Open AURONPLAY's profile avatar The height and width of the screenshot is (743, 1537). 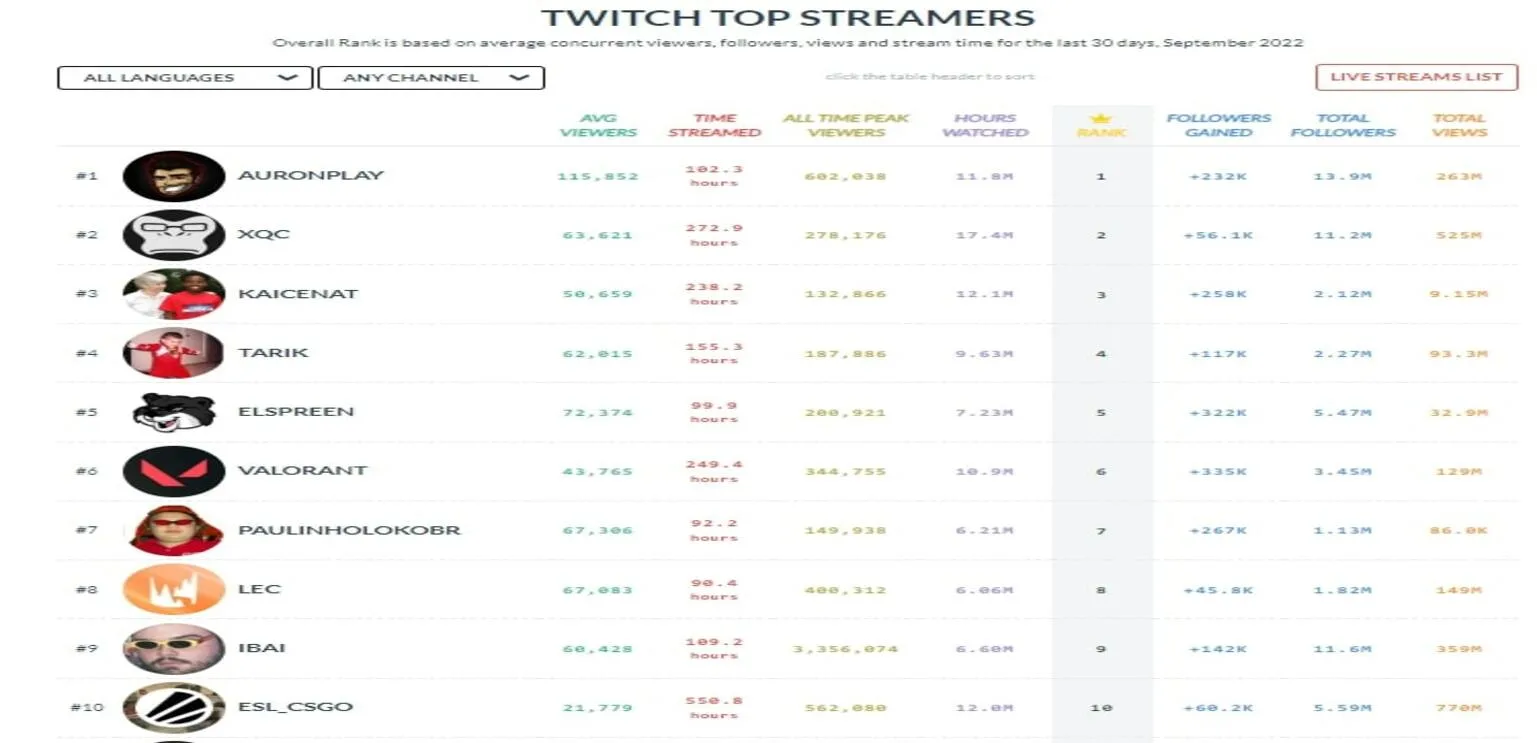[x=172, y=175]
